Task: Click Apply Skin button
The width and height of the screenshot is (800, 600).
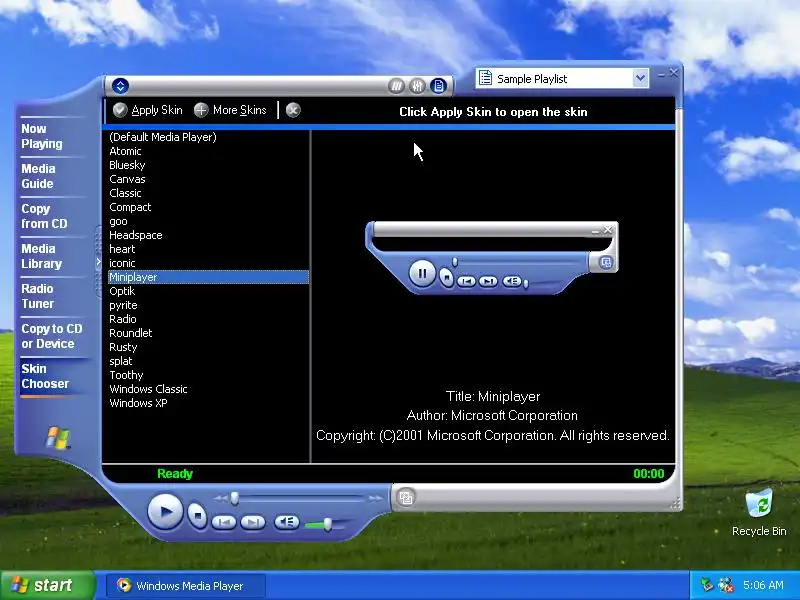Action: 147,110
